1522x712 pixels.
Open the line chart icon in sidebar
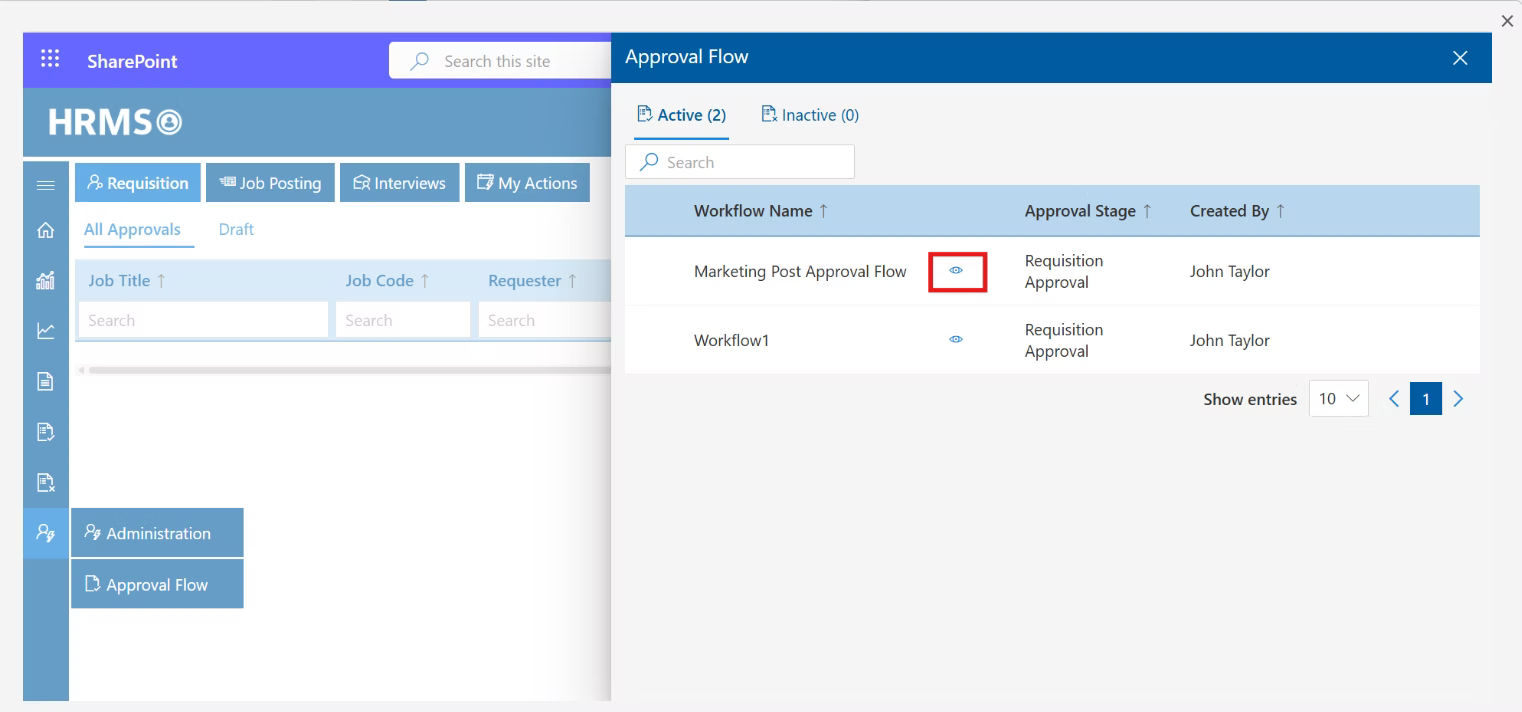point(45,331)
